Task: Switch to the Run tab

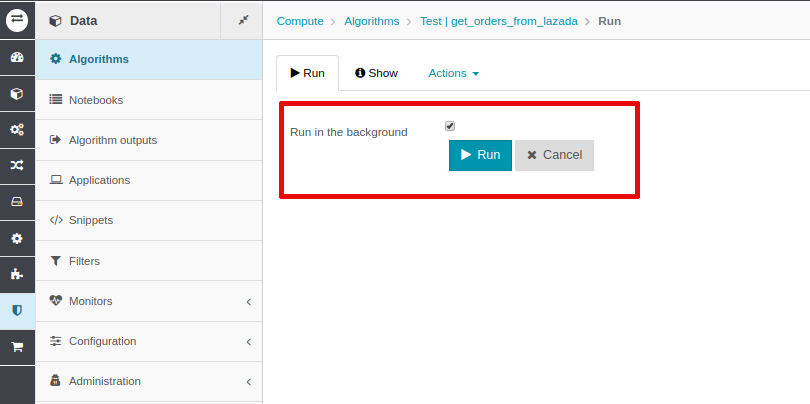Action: pos(307,73)
